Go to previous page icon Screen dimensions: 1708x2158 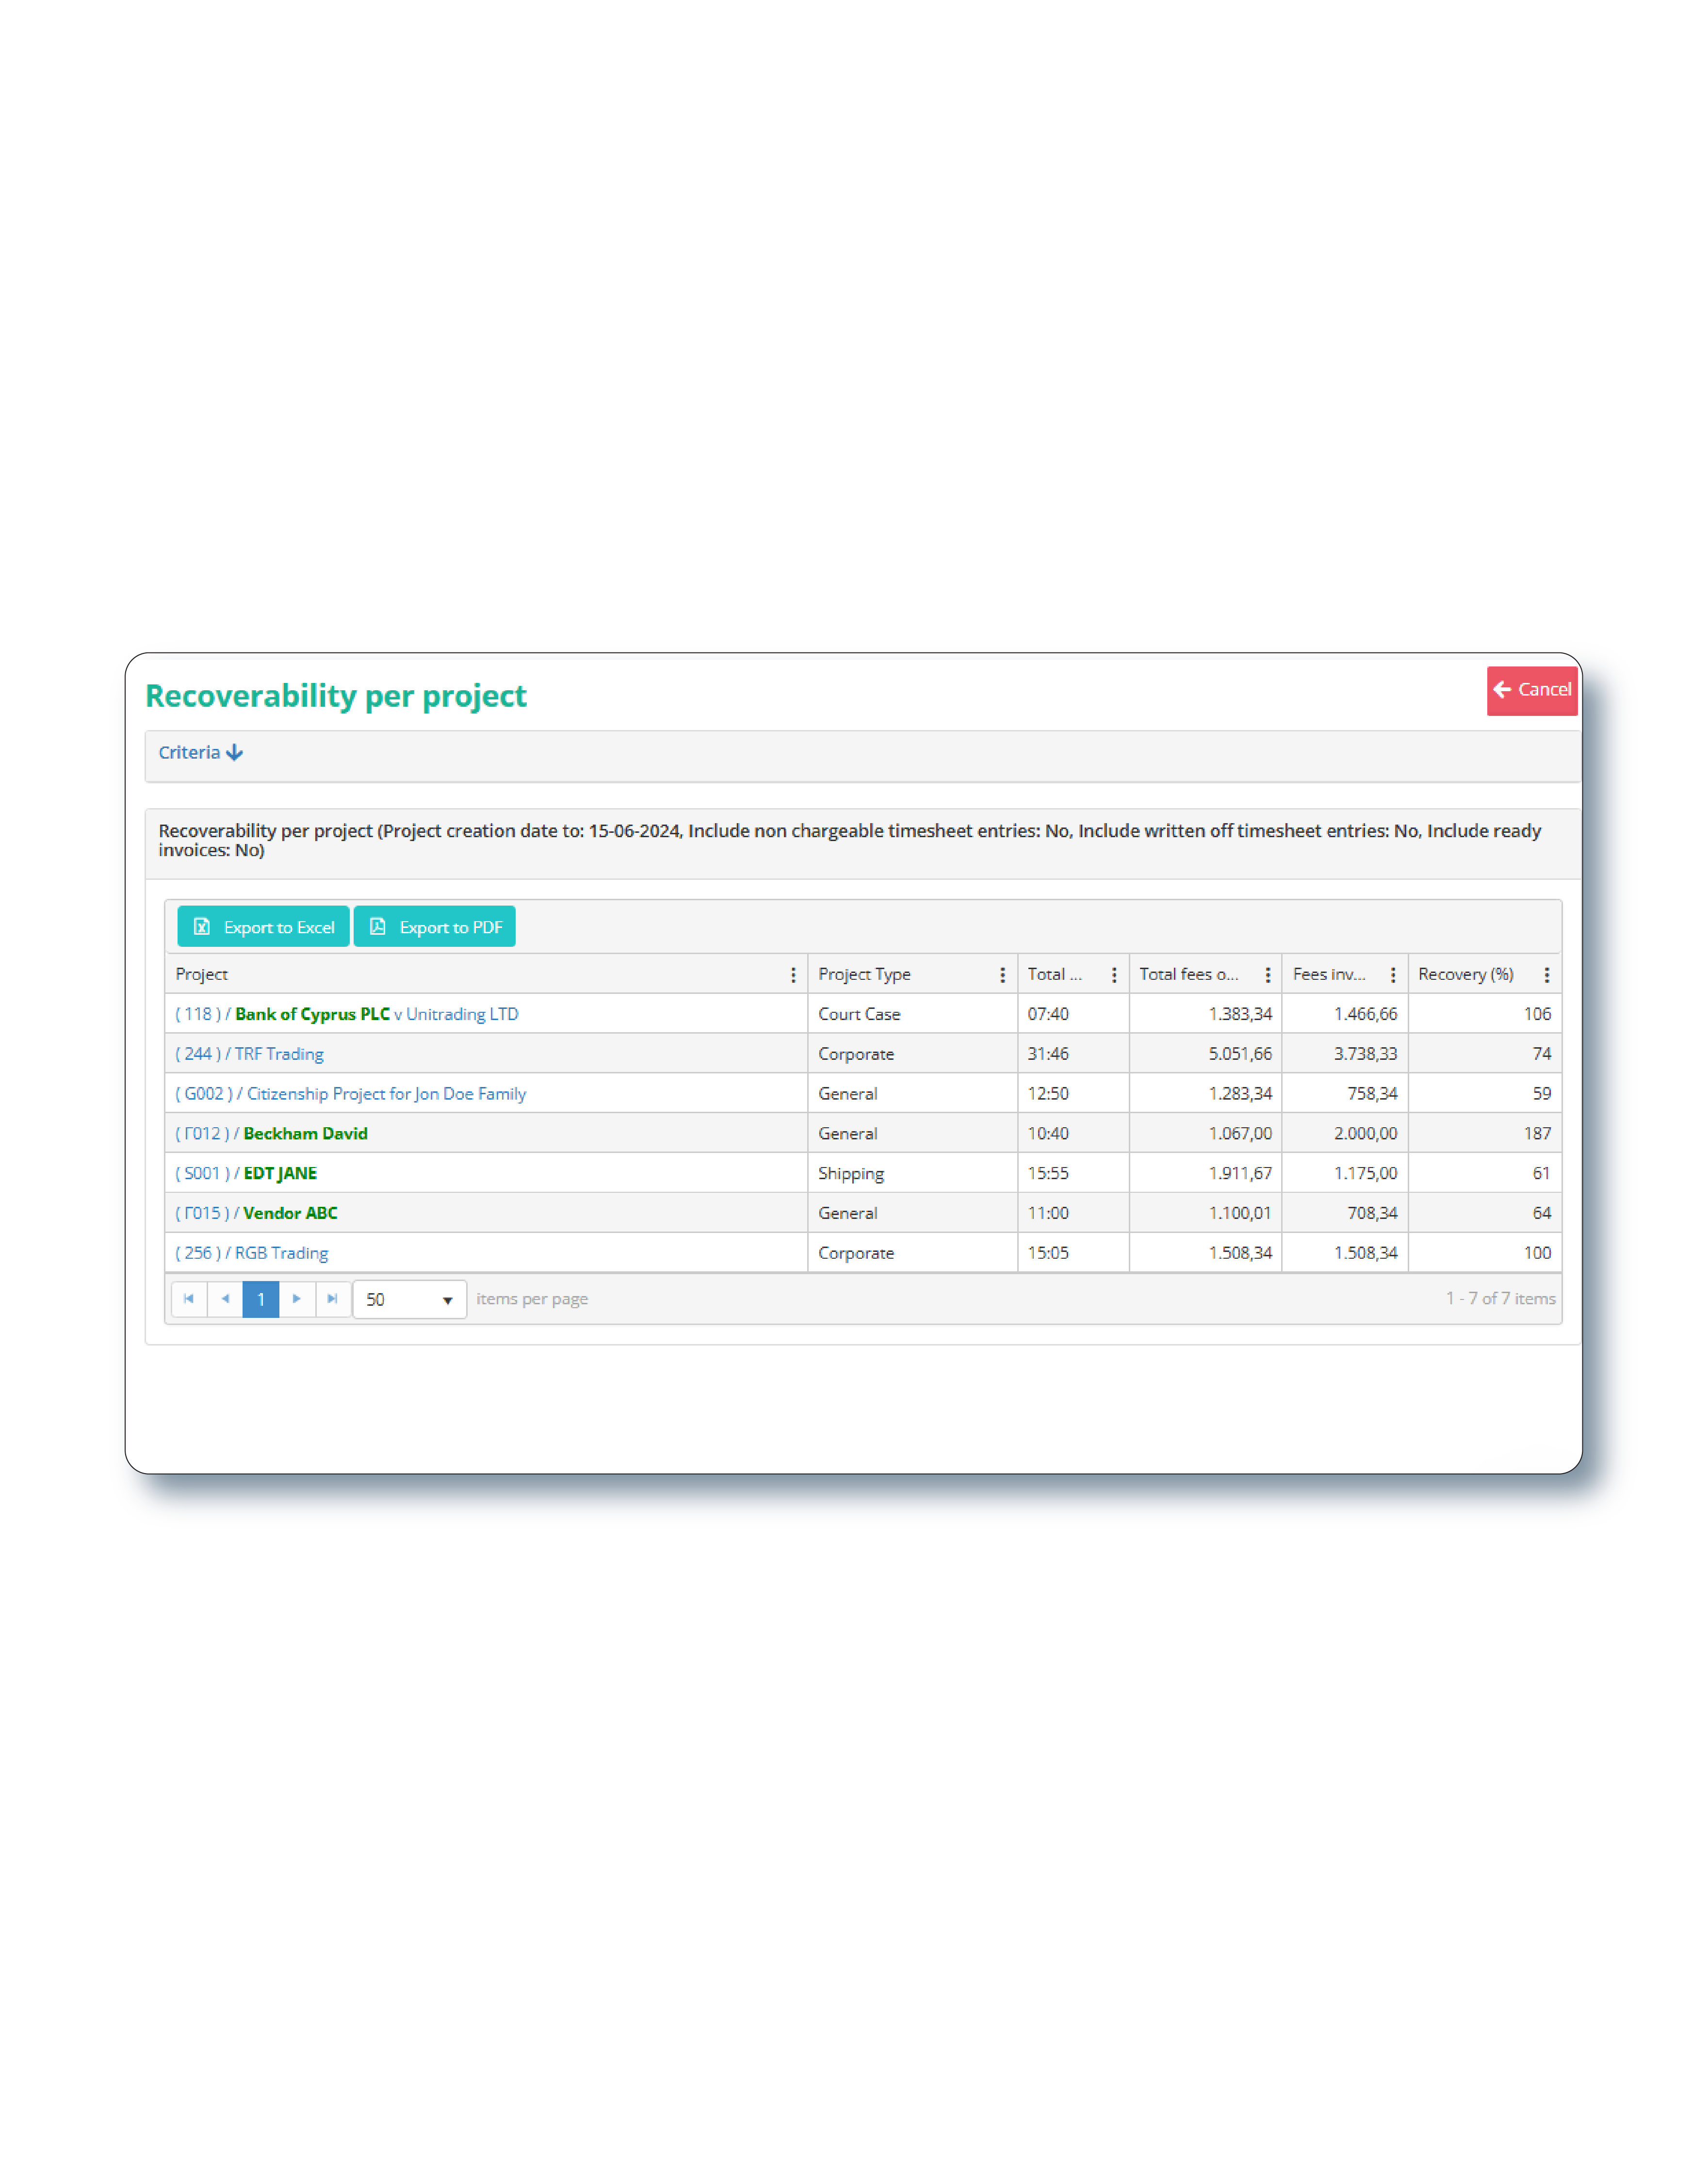(225, 1299)
